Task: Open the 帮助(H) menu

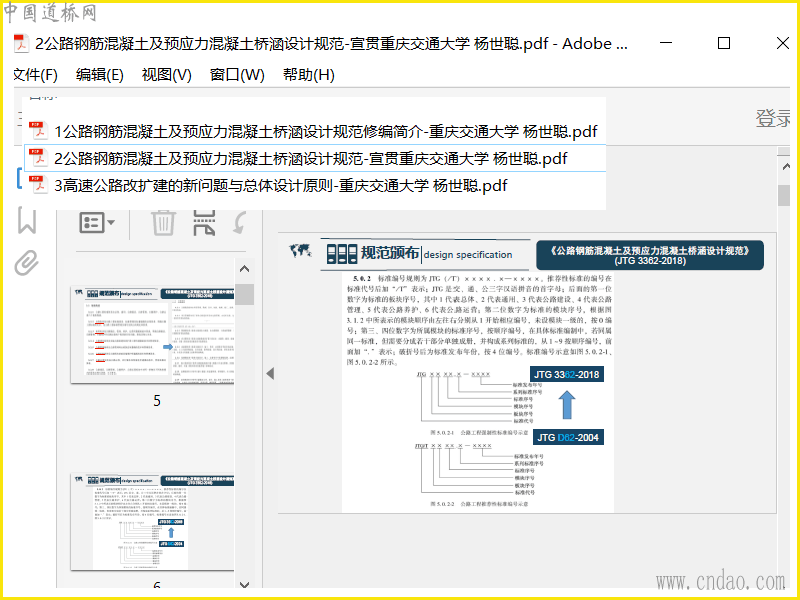Action: tap(309, 75)
